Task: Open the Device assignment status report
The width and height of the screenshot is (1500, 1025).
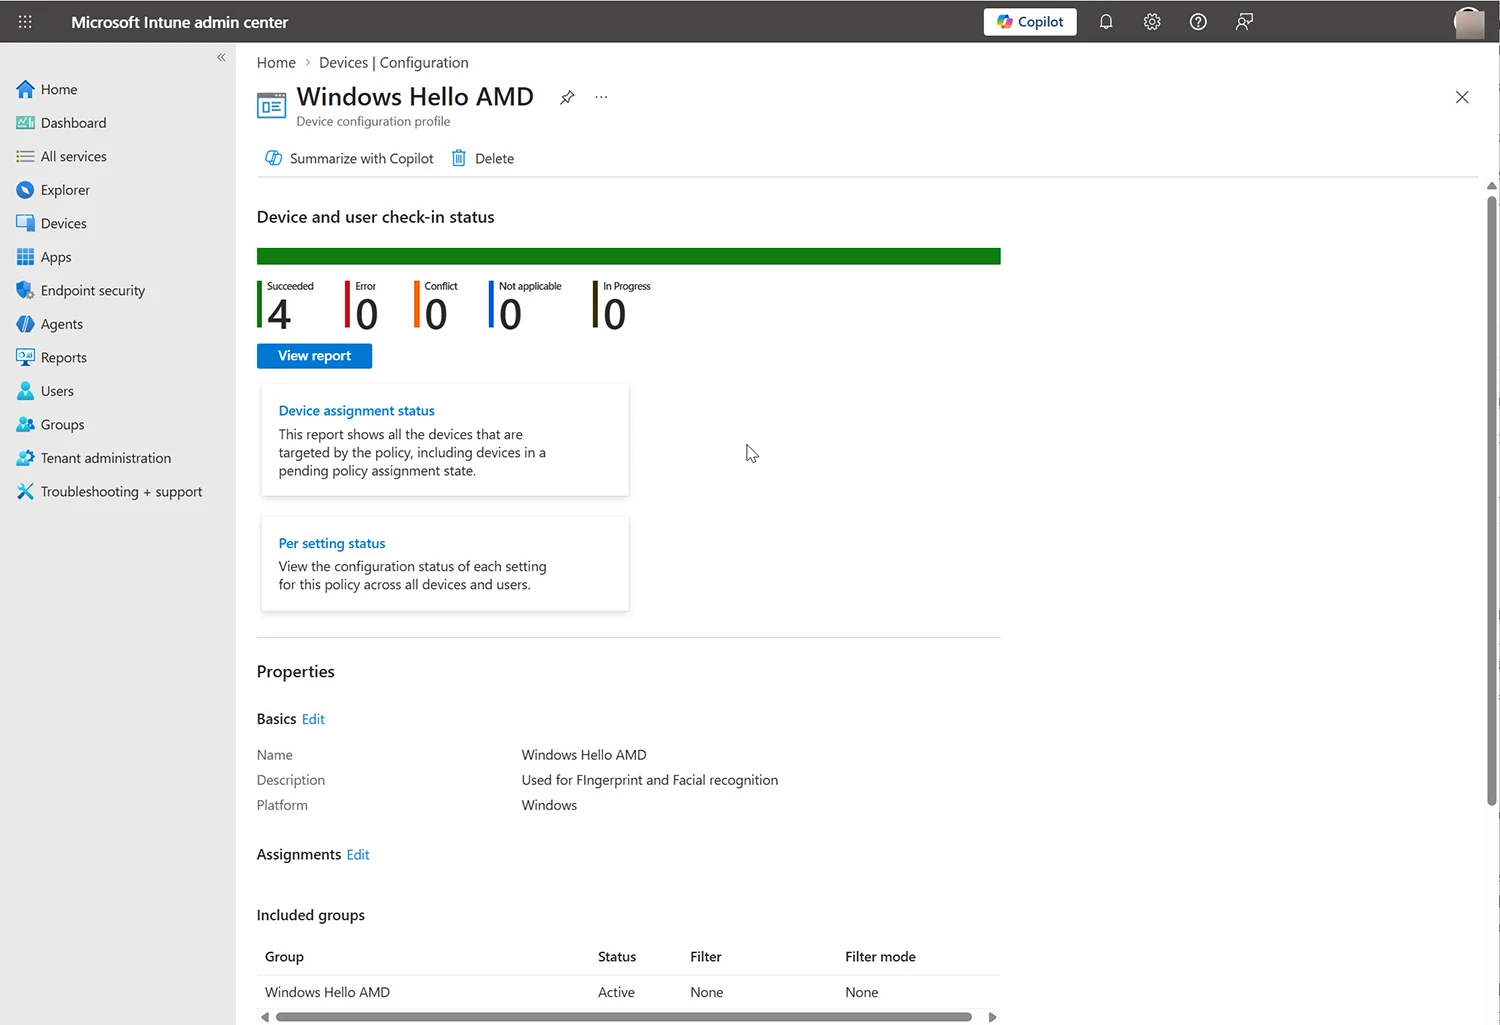Action: pos(356,410)
